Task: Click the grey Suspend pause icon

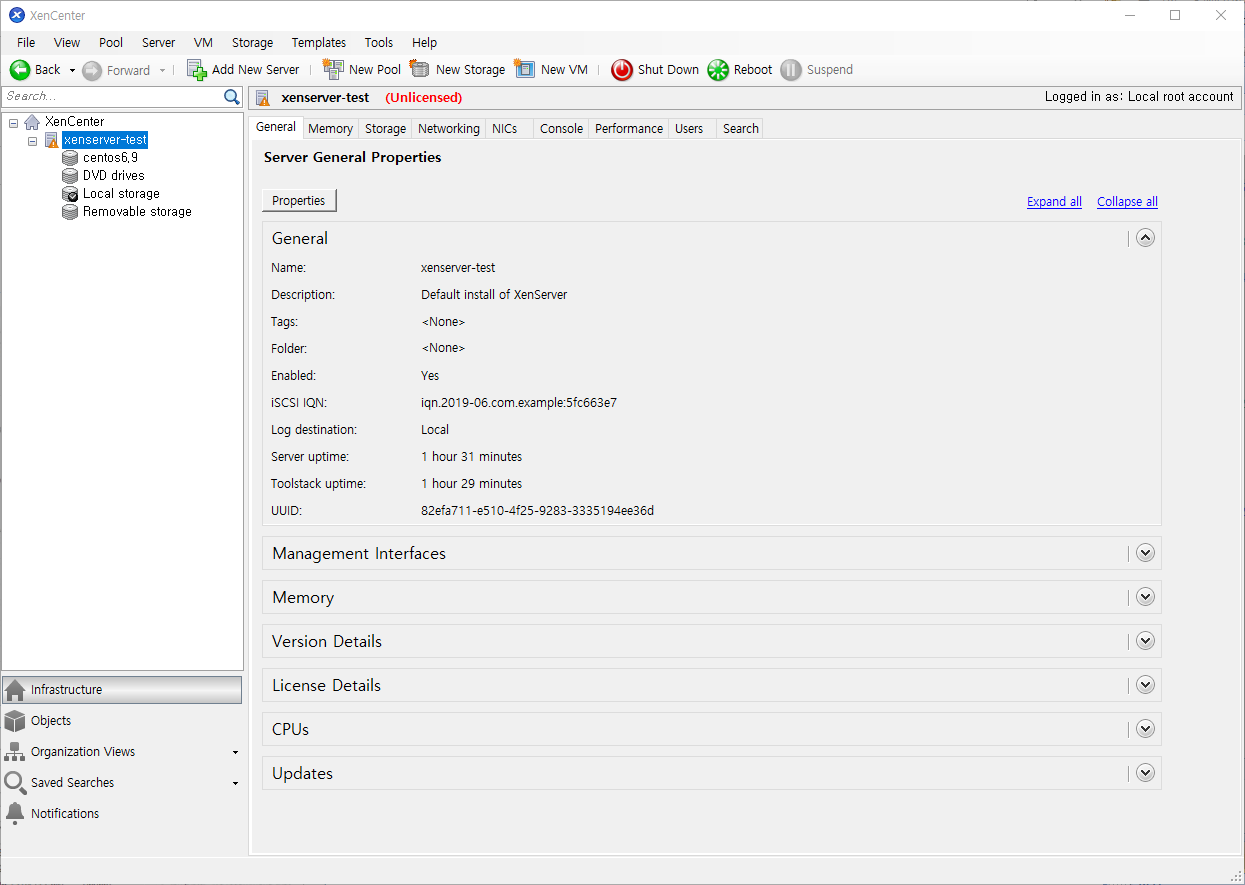Action: 791,70
